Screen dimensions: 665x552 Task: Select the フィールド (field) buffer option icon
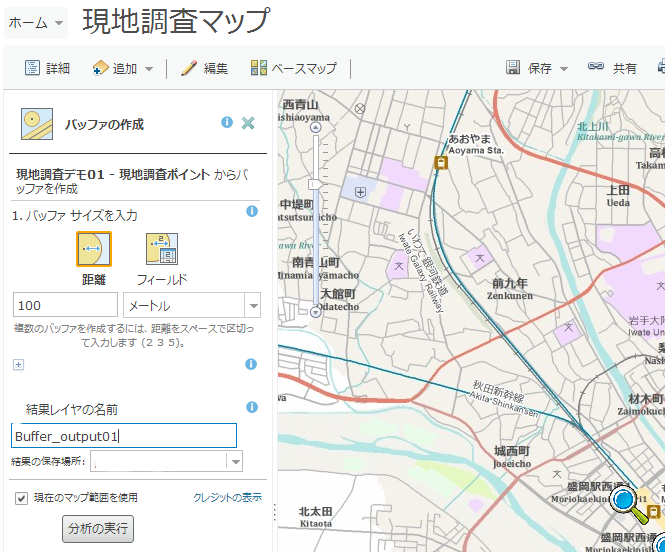pos(161,248)
